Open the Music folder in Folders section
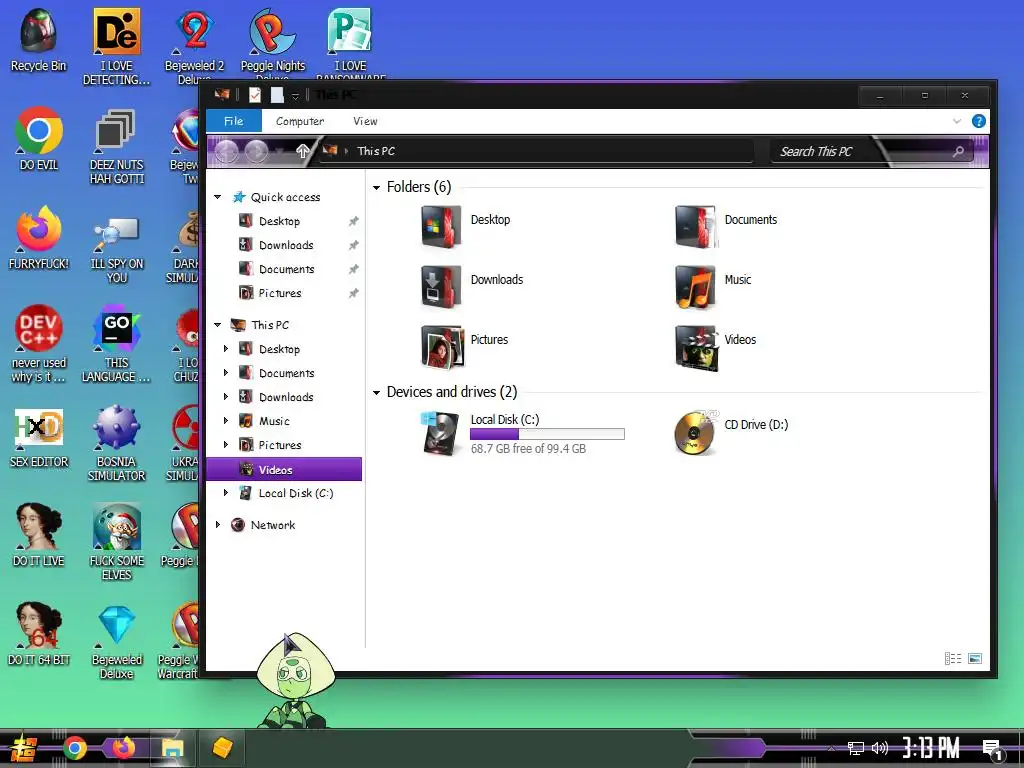Image resolution: width=1024 pixels, height=768 pixels. coord(713,287)
